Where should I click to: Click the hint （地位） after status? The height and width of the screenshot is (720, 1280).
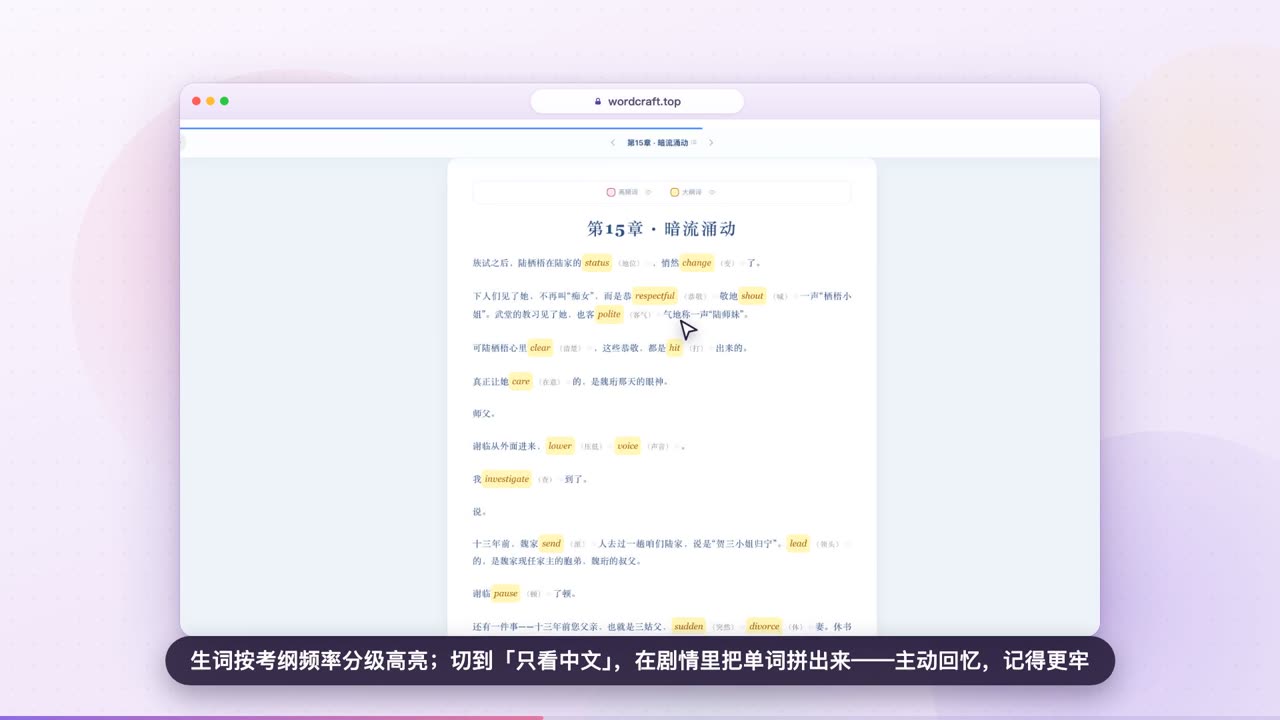pyautogui.click(x=629, y=264)
